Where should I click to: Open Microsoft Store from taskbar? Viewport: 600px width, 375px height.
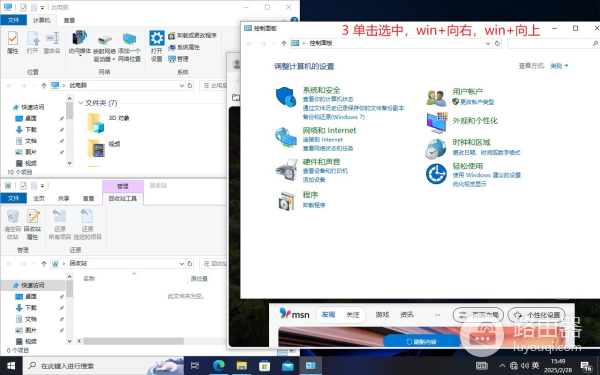[264, 366]
